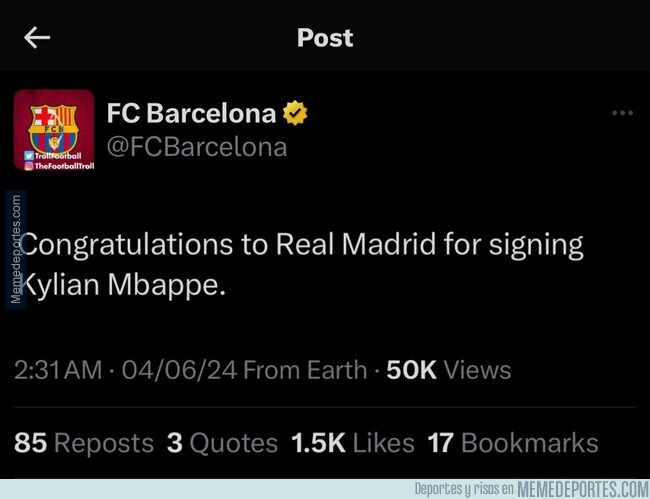650x499 pixels.
Task: Click the Kylian Mbappe text line
Action: pos(123,286)
